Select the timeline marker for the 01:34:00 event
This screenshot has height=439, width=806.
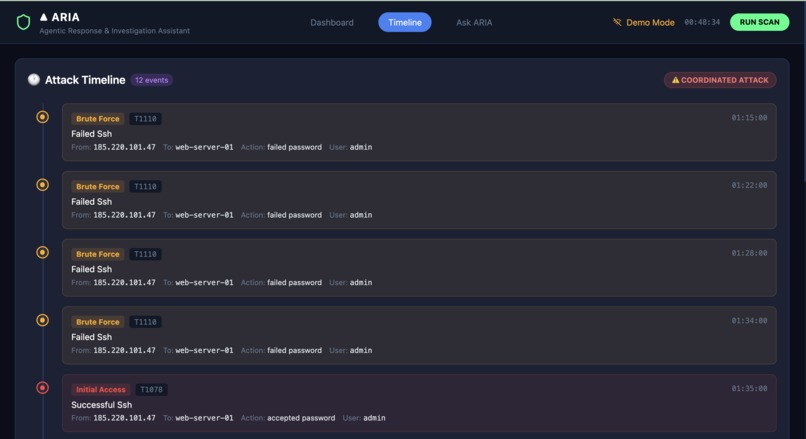[x=43, y=320]
